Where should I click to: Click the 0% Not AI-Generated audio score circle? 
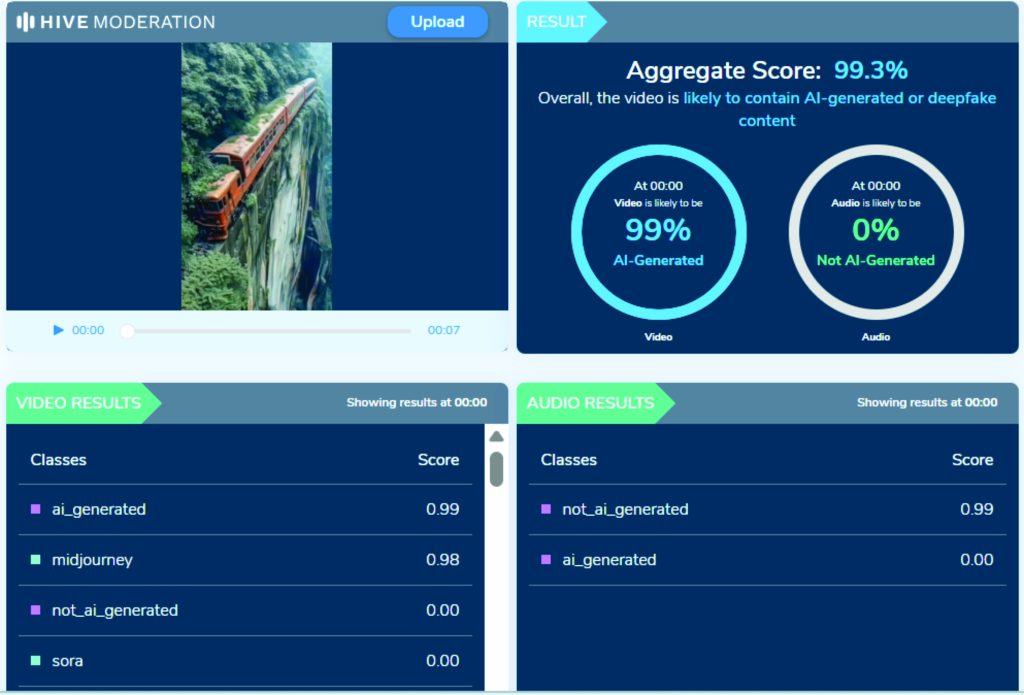click(876, 232)
